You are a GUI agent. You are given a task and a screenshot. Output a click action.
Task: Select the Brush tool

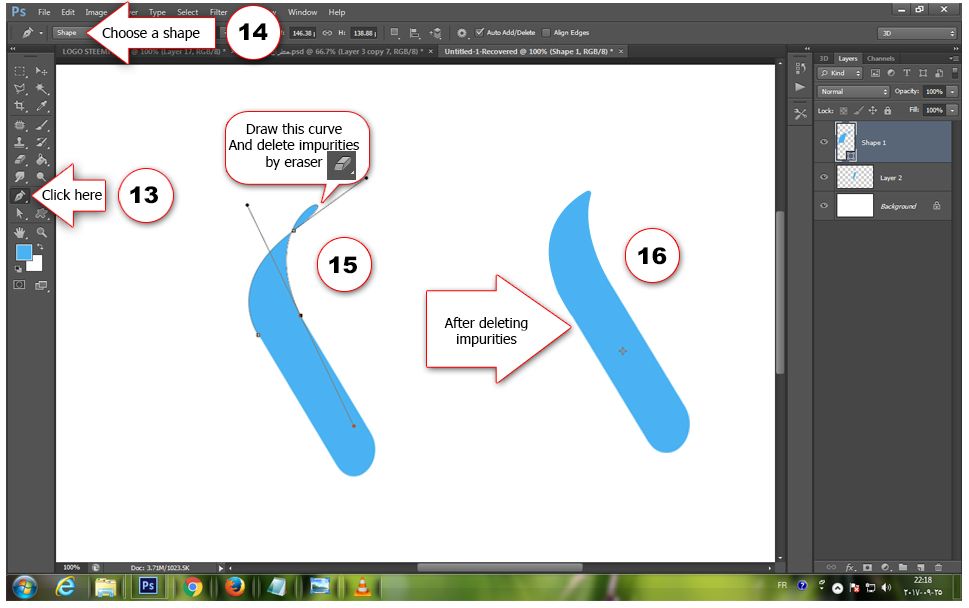41,125
